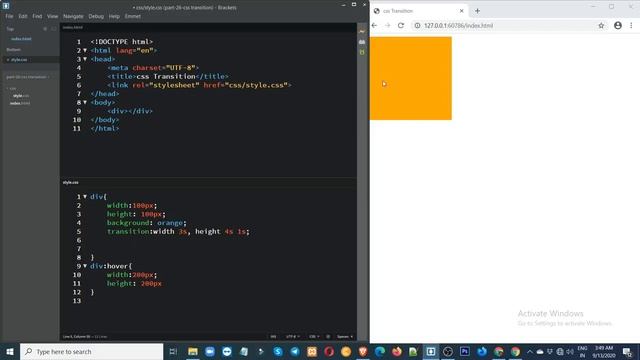Toggle INS insert mode in status bar
Image resolution: width=640 pixels, height=360 pixels.
pos(273,337)
